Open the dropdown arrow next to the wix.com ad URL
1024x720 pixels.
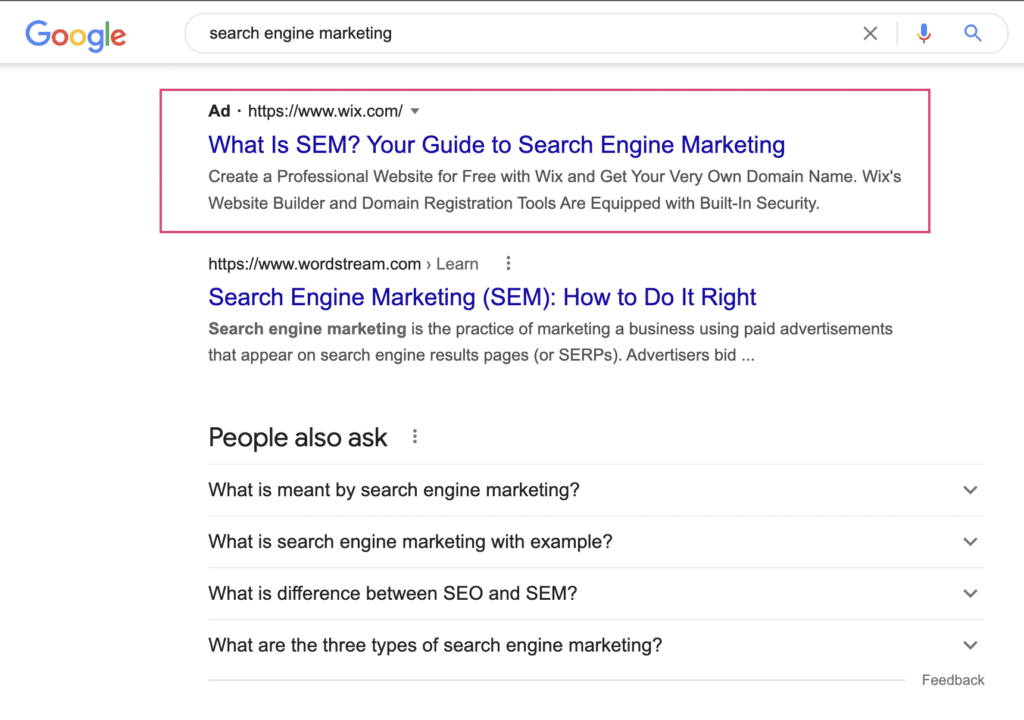tap(416, 111)
